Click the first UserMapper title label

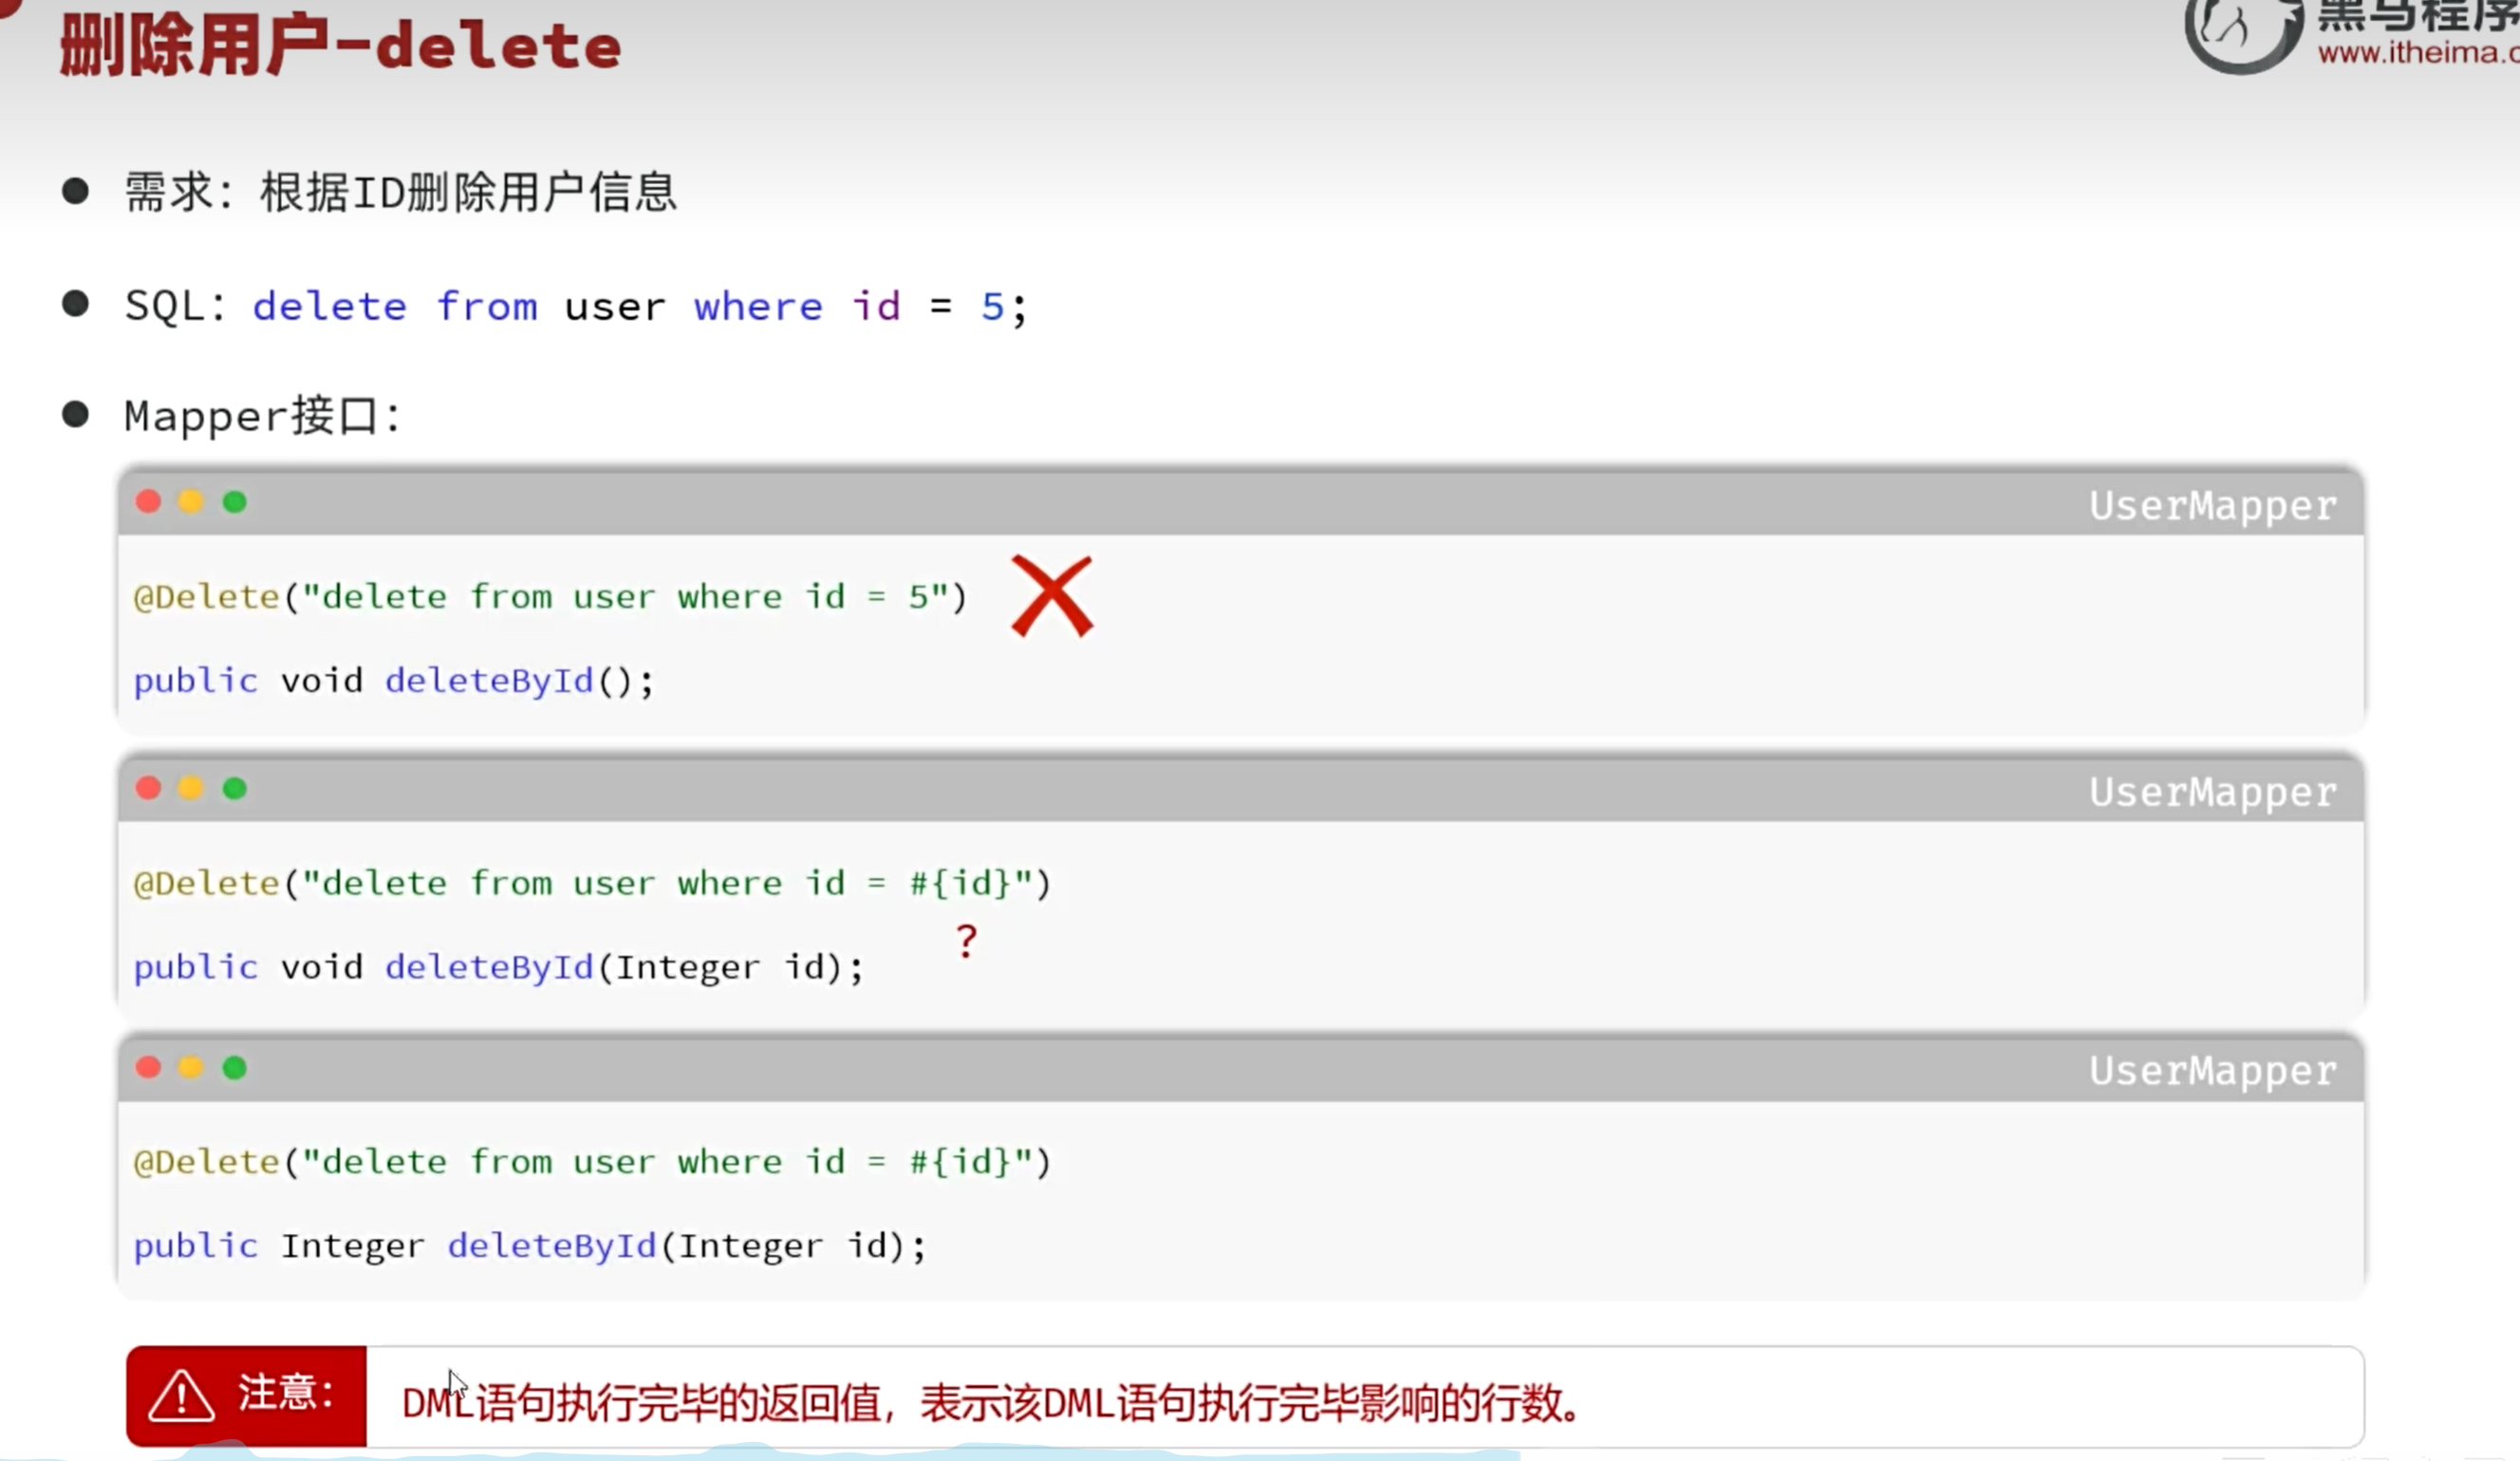tap(2213, 506)
